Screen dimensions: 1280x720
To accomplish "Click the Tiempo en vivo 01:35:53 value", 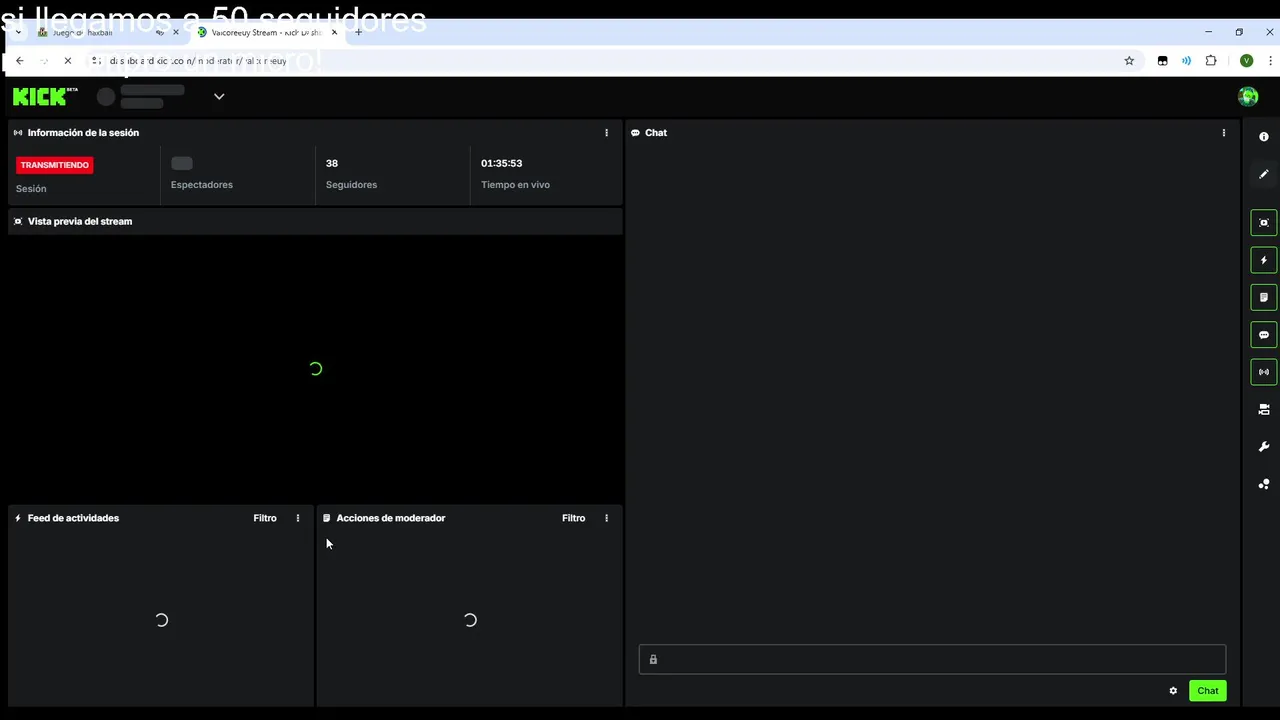I will pos(501,163).
